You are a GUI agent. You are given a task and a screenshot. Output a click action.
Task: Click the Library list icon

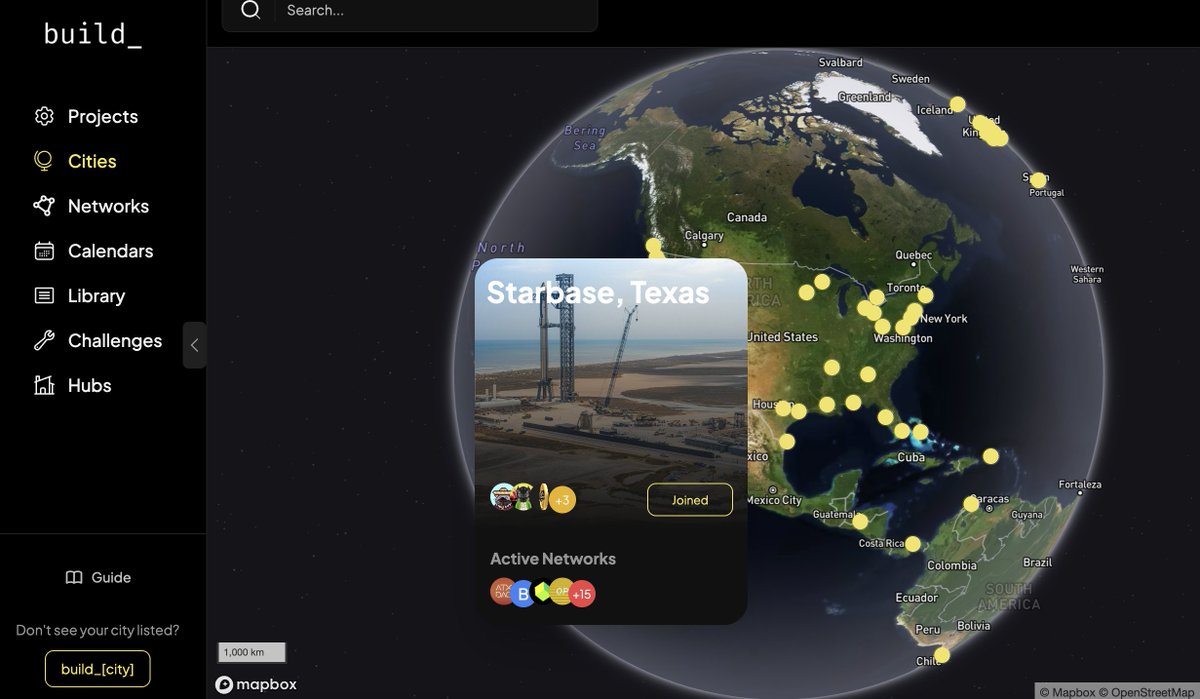coord(44,296)
